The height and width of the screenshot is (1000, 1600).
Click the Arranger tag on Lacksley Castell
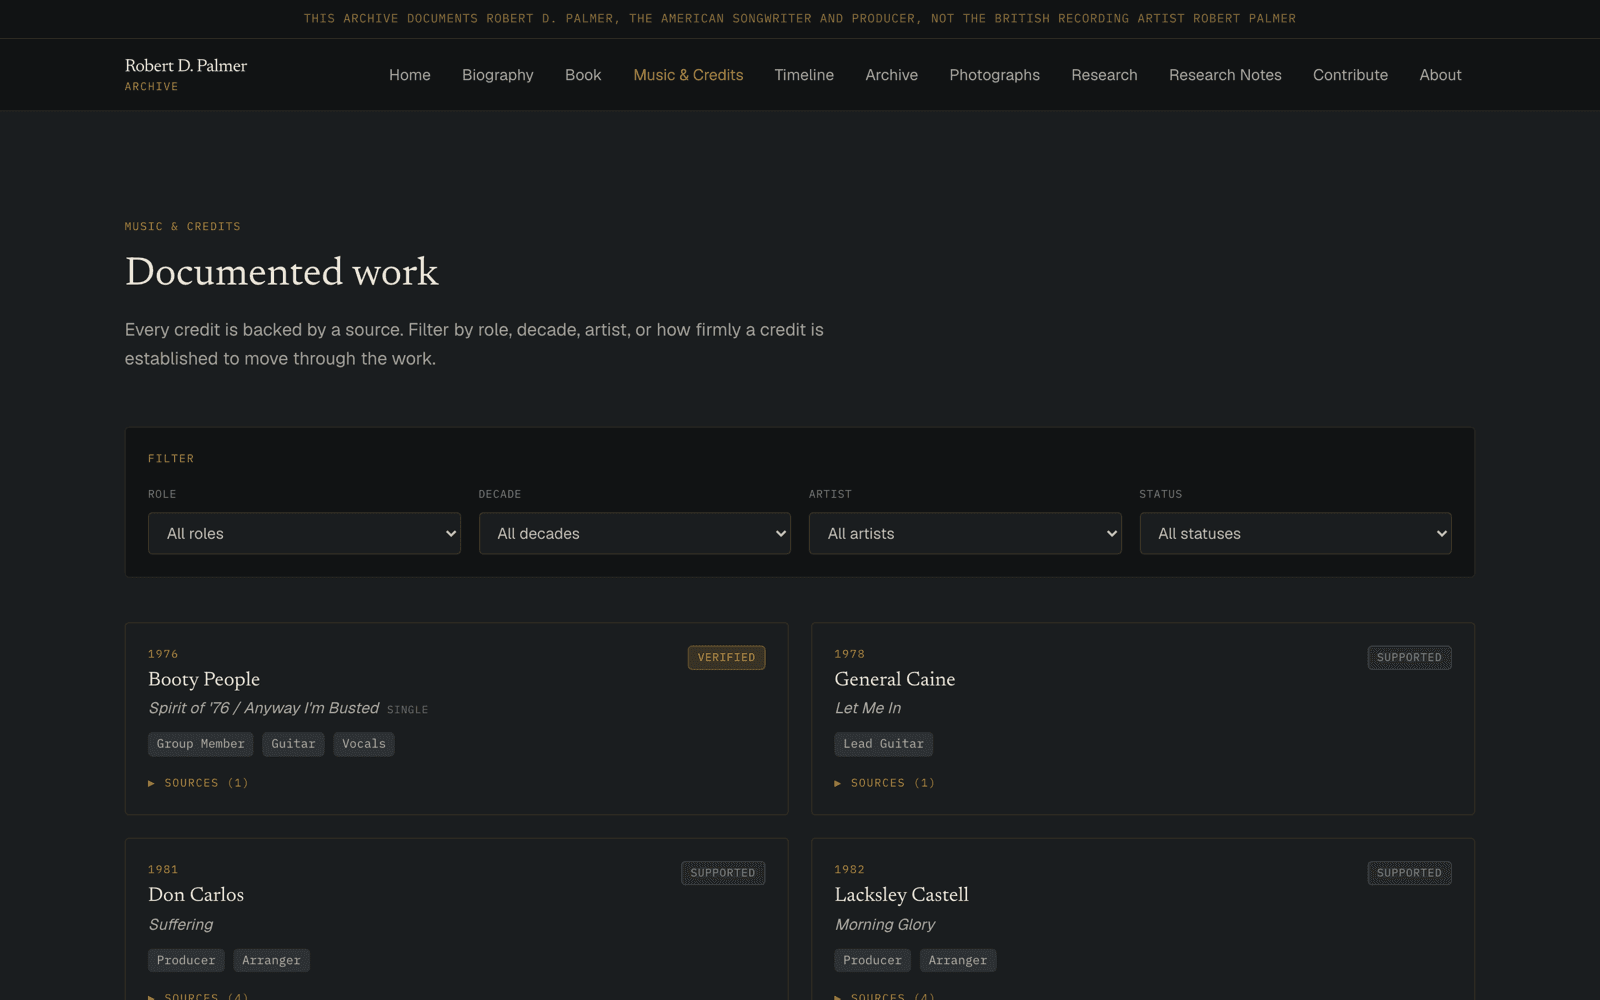(958, 960)
